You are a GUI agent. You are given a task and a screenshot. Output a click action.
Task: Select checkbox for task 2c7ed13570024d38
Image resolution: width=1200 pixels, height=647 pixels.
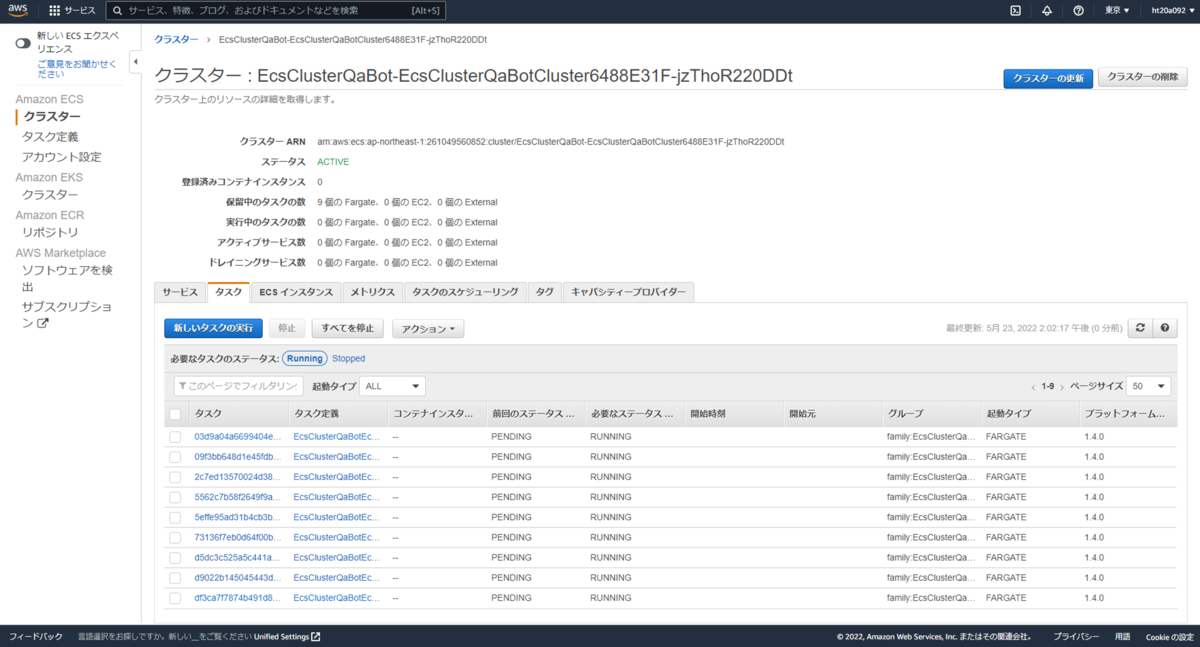[x=175, y=477]
